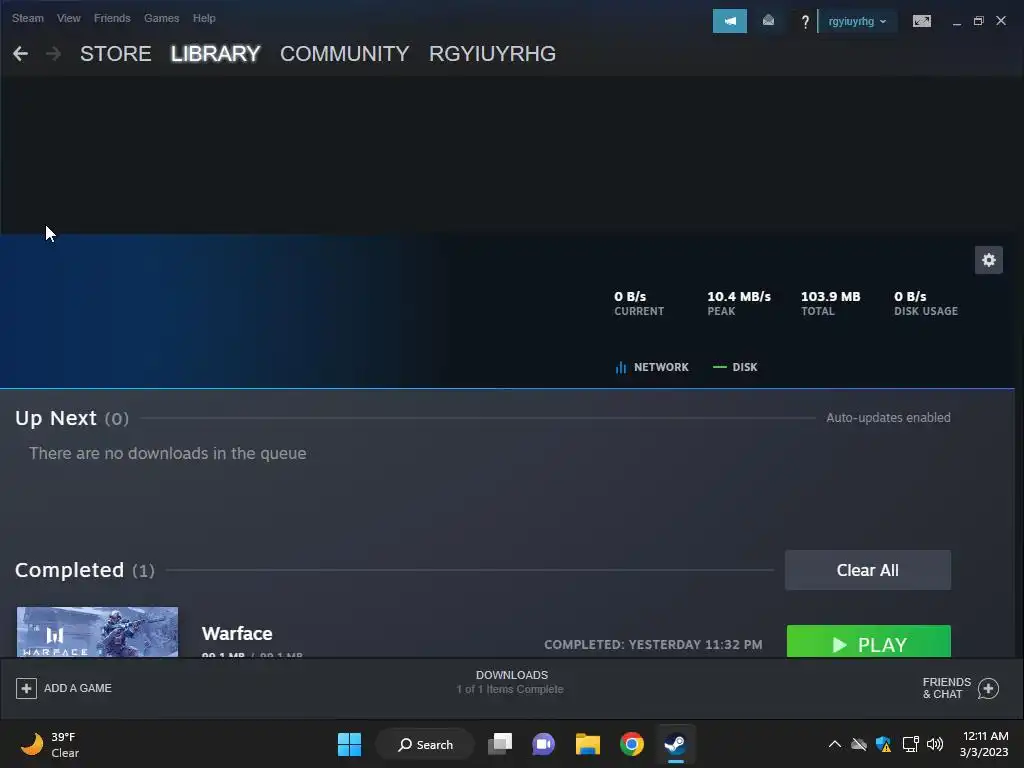Toggle the Disk graph legend
Viewport: 1024px width, 768px height.
(x=735, y=367)
